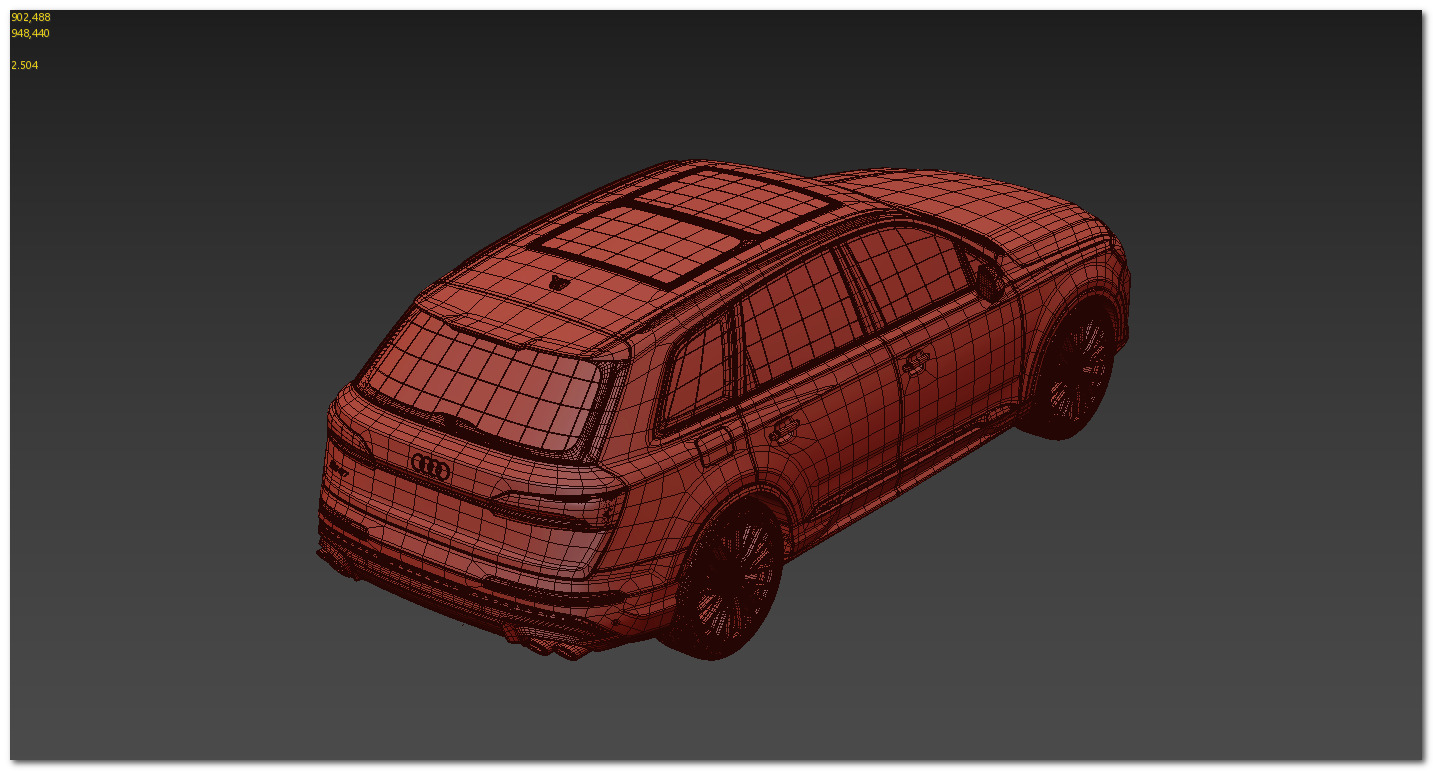1433x771 pixels.
Task: Click the shark-fin antenna on the roof
Action: (558, 282)
